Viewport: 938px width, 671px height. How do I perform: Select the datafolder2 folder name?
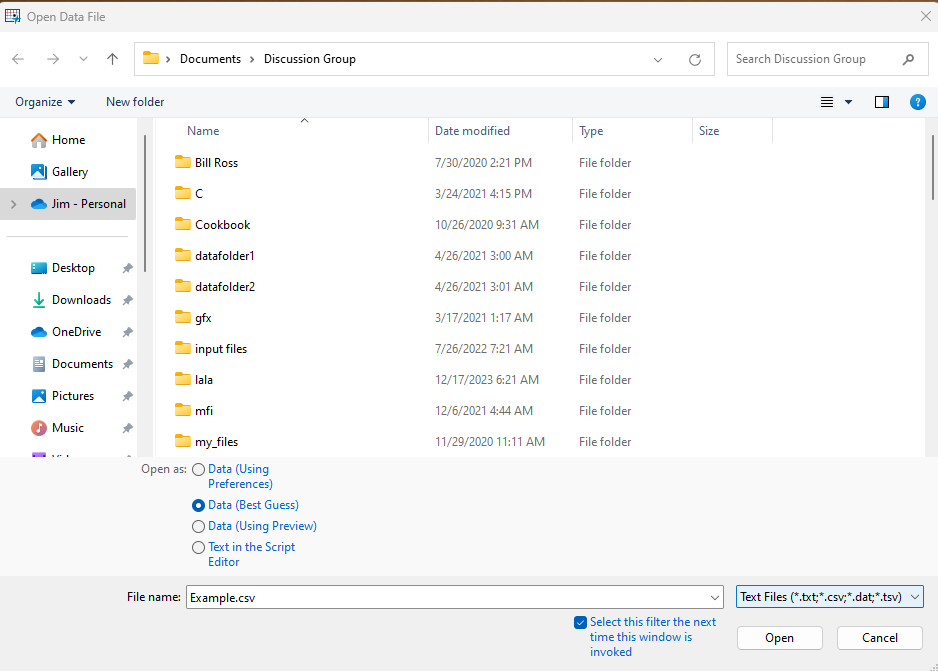(x=225, y=286)
